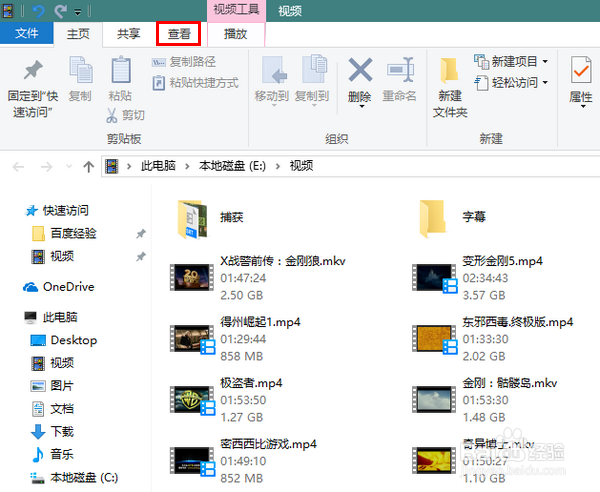
Task: Select 极盗者.mp4 video thumbnail
Action: click(192, 399)
